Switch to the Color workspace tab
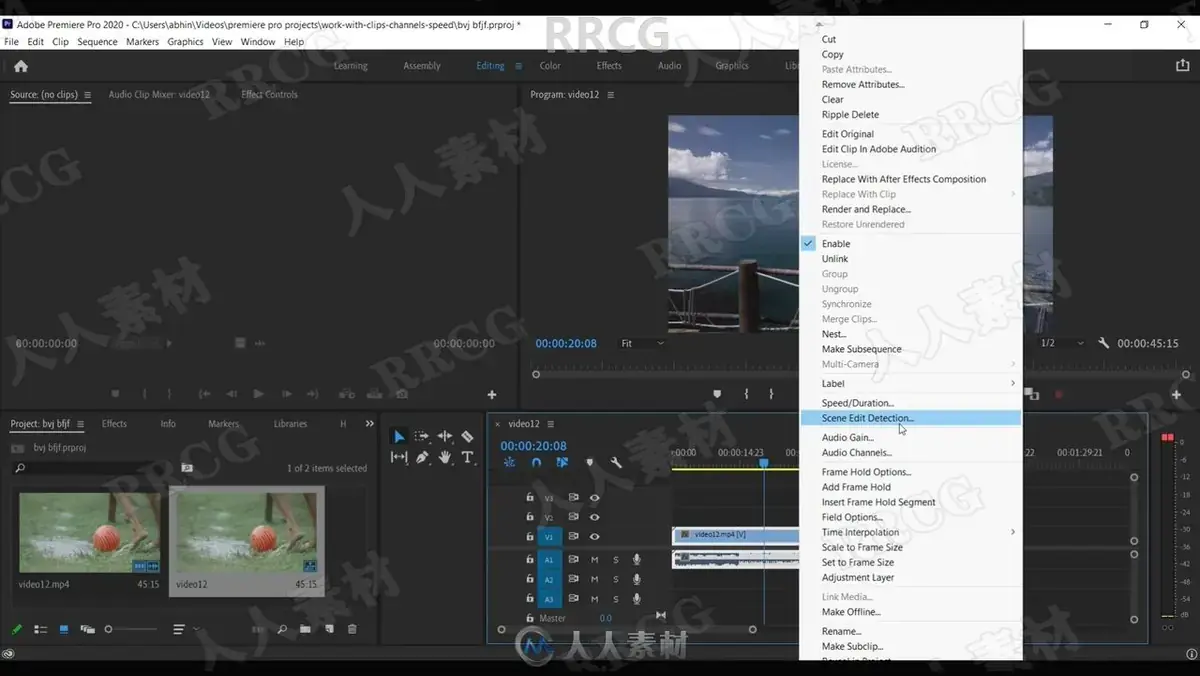The image size is (1200, 676). (x=550, y=66)
